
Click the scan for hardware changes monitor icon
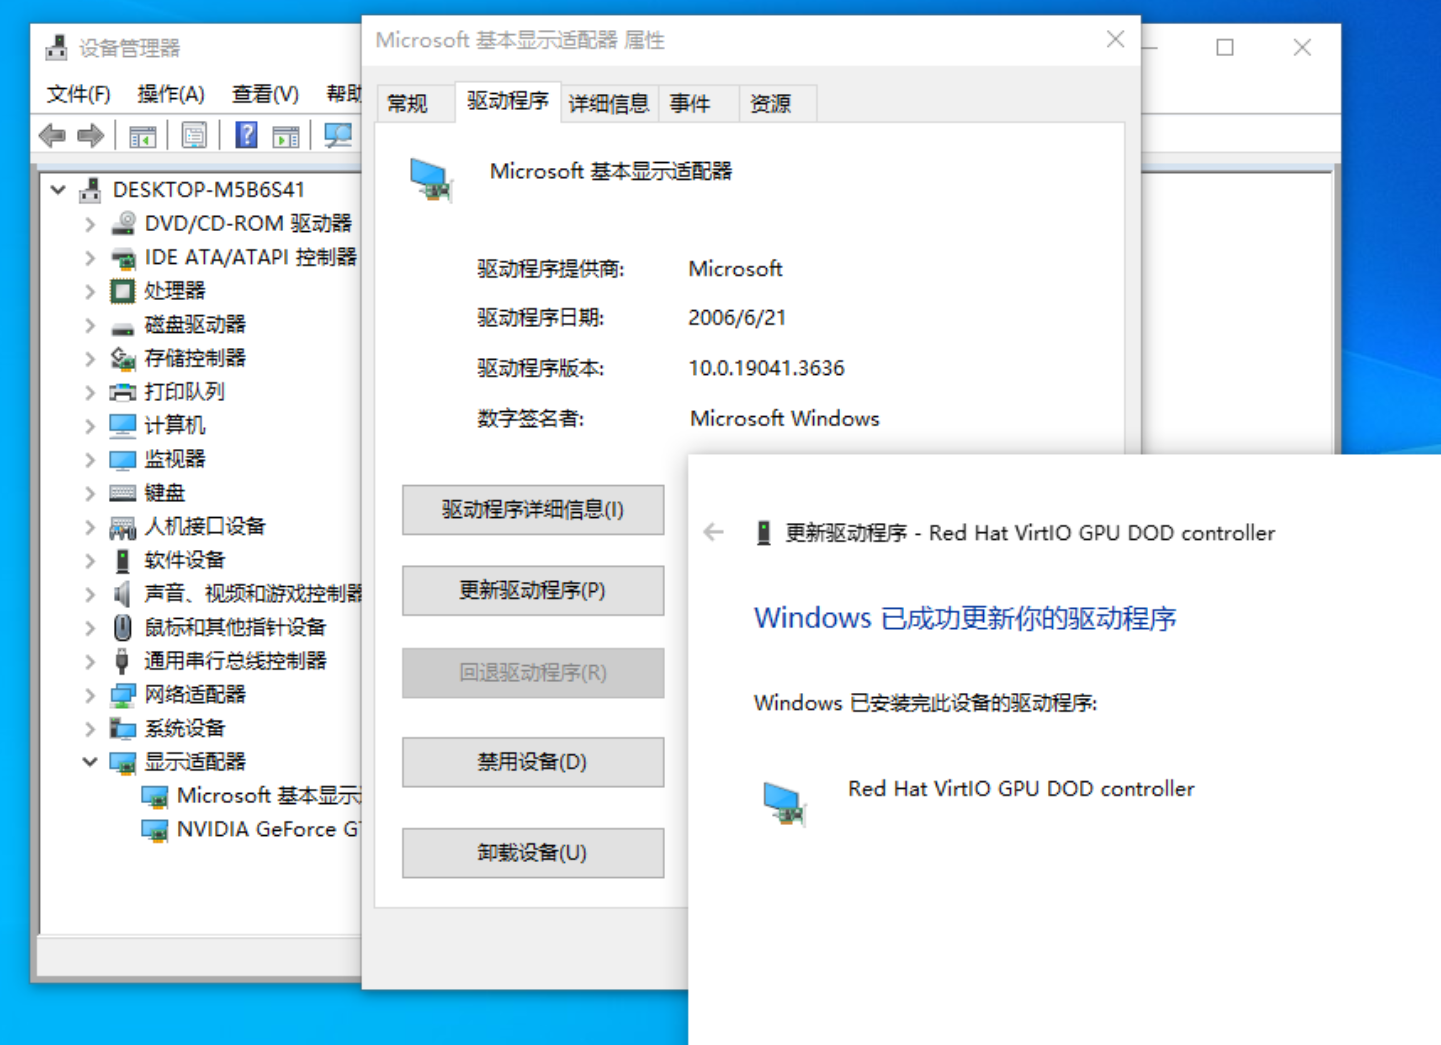tap(338, 135)
